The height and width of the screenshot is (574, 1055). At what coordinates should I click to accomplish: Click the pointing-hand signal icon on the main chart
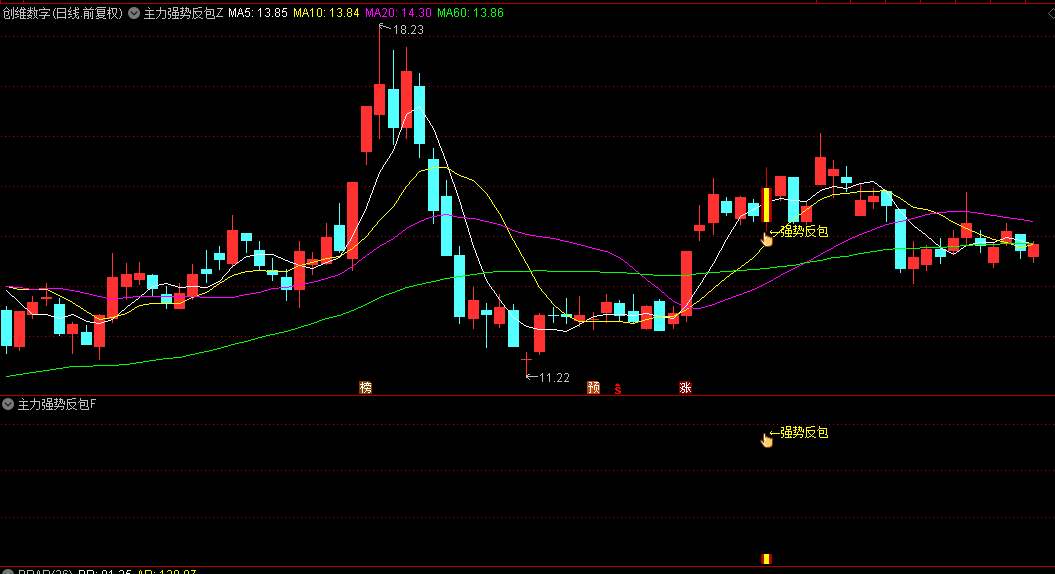click(766, 239)
